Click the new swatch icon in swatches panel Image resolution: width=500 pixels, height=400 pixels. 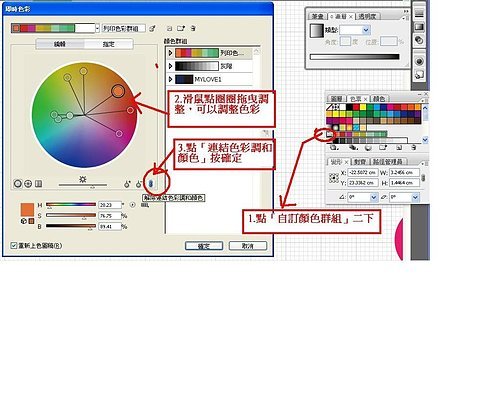[399, 147]
